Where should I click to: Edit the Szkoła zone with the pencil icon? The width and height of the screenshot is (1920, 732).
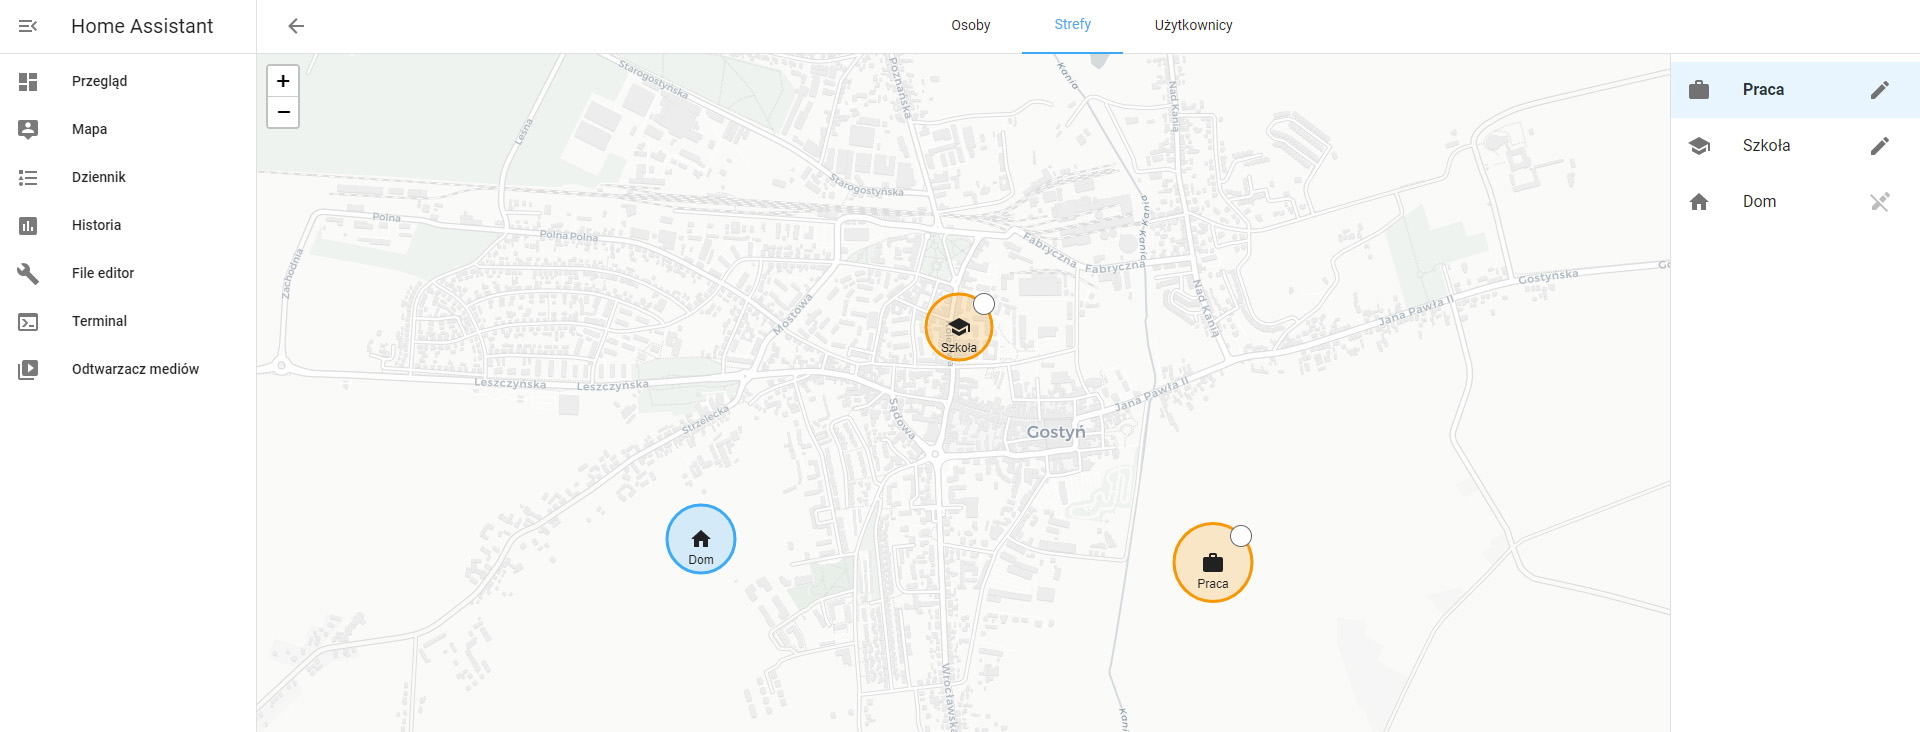1879,146
